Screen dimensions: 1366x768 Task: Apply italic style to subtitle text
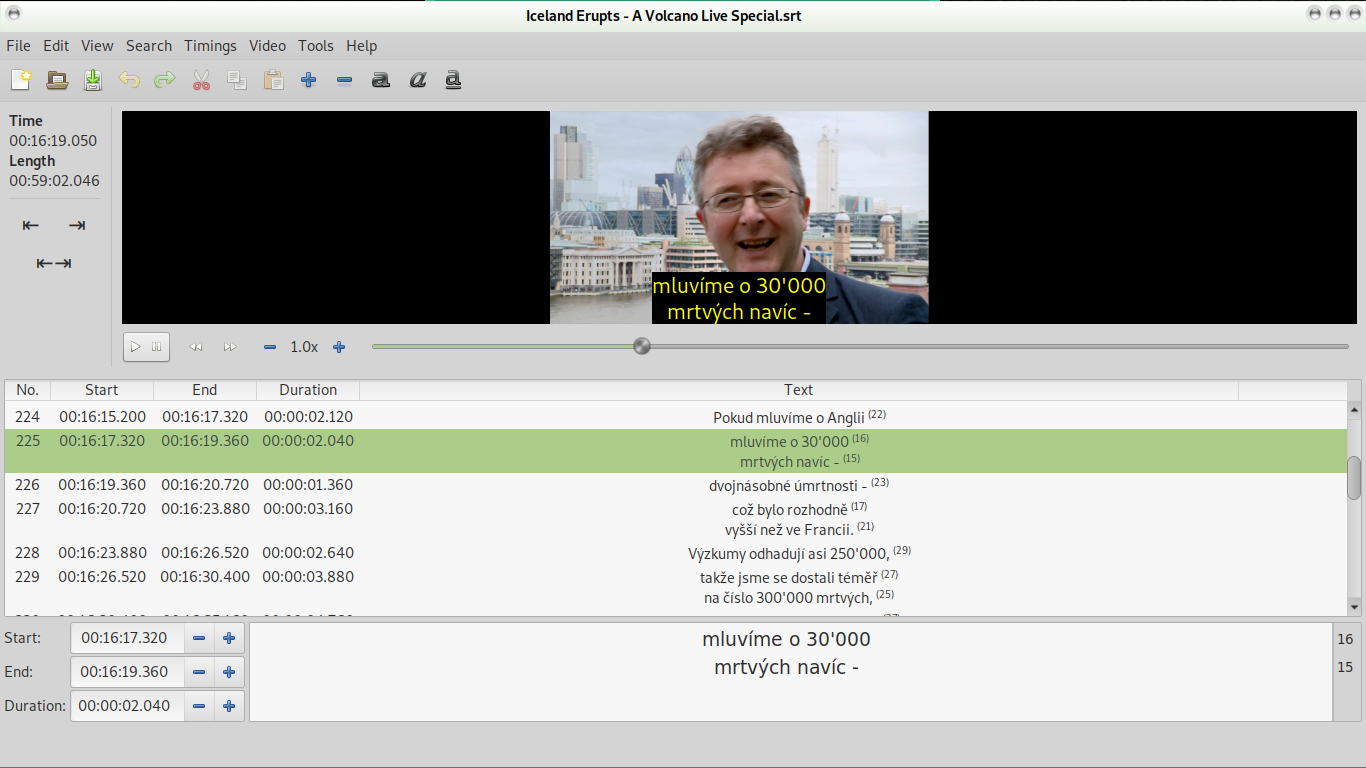pos(417,80)
